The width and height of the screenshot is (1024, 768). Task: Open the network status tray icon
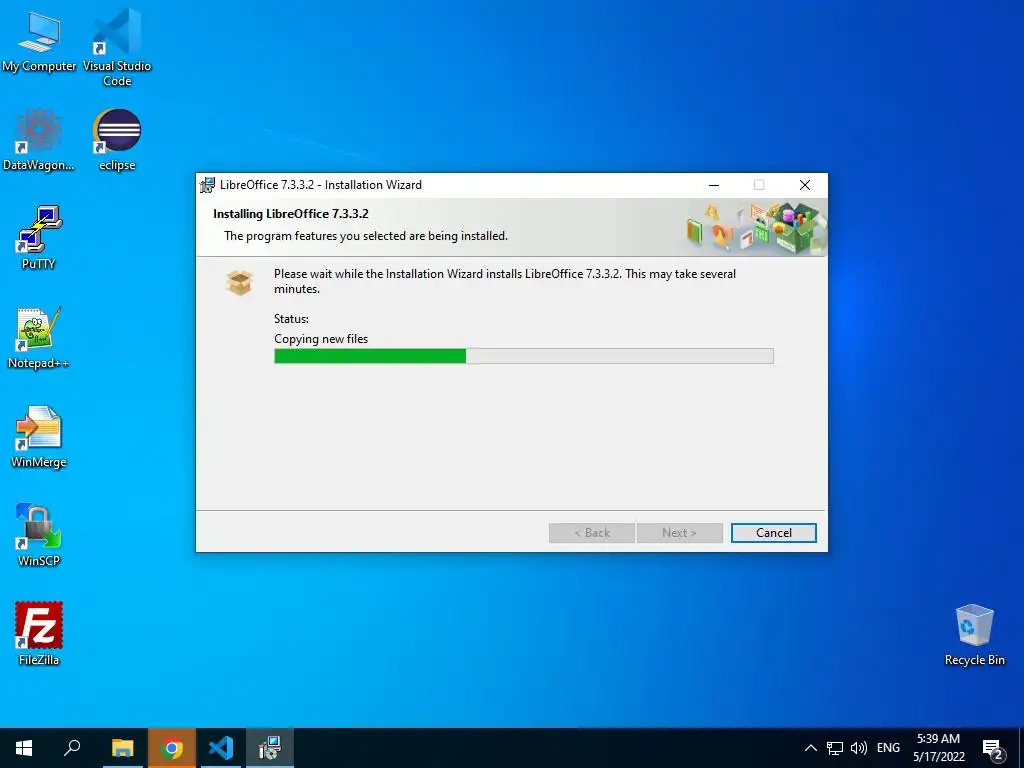pyautogui.click(x=835, y=748)
